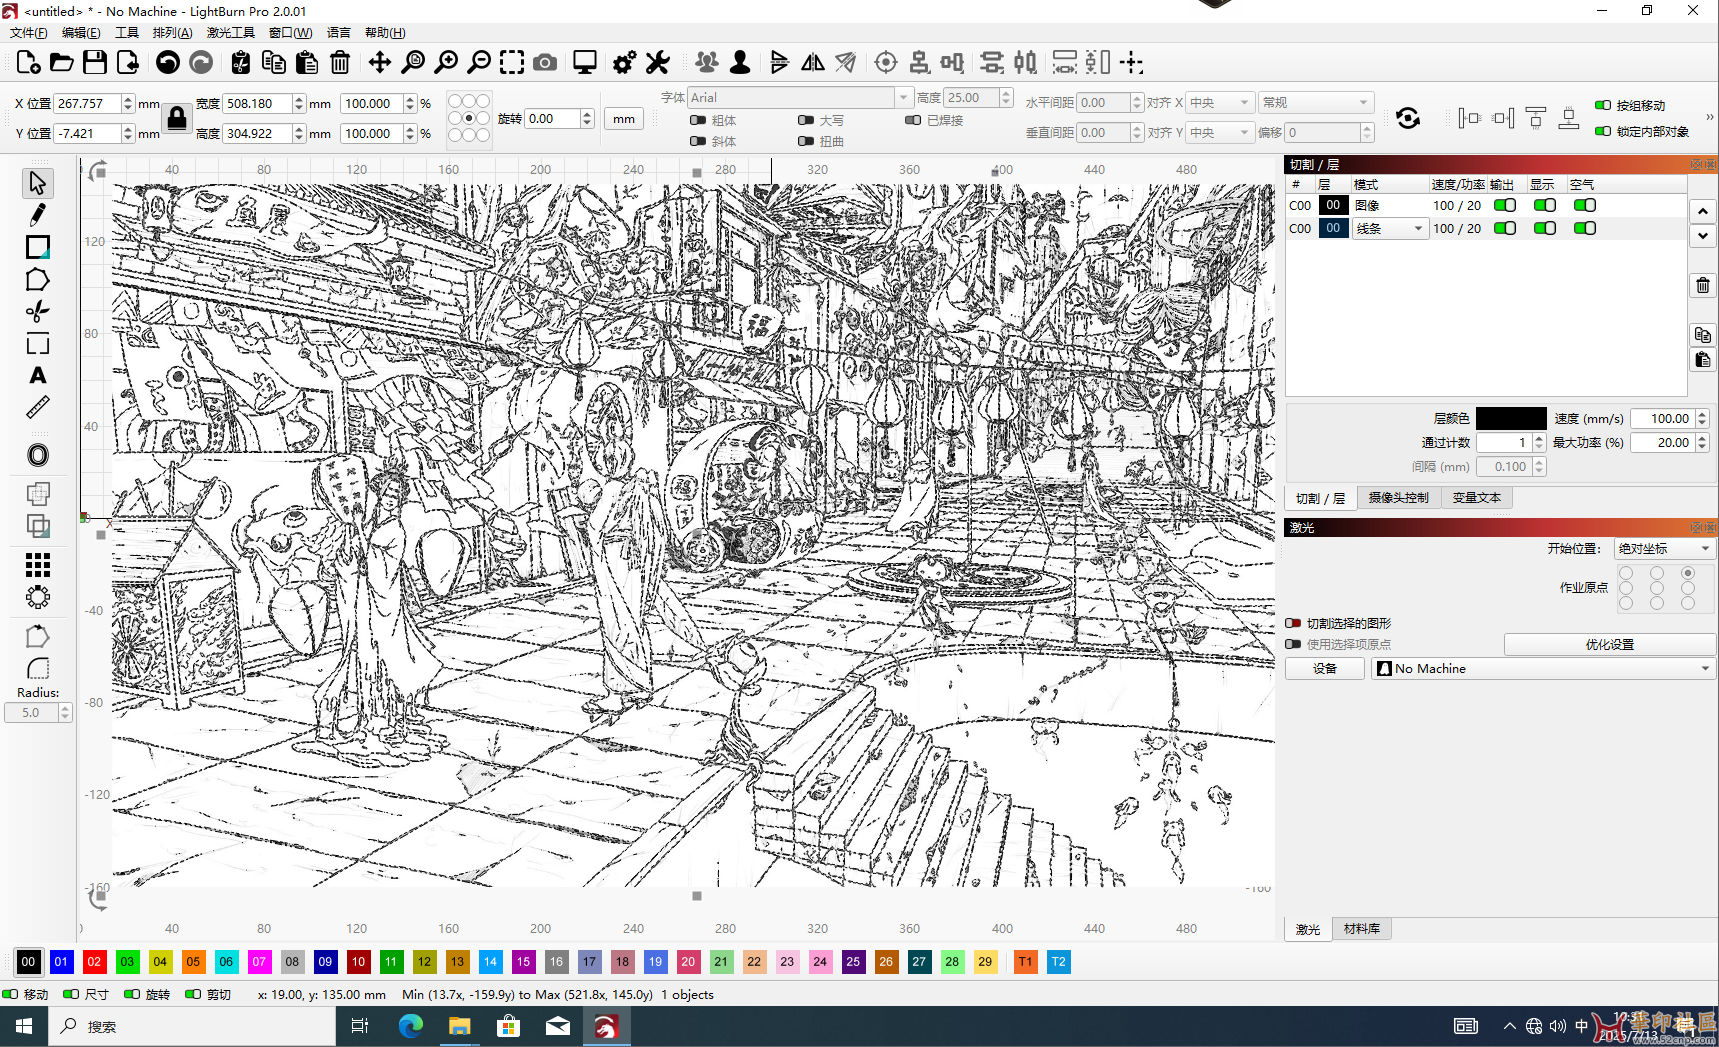Screen dimensions: 1719x1047
Task: Select the top-right 作业原点 radio button
Action: (x=1688, y=573)
